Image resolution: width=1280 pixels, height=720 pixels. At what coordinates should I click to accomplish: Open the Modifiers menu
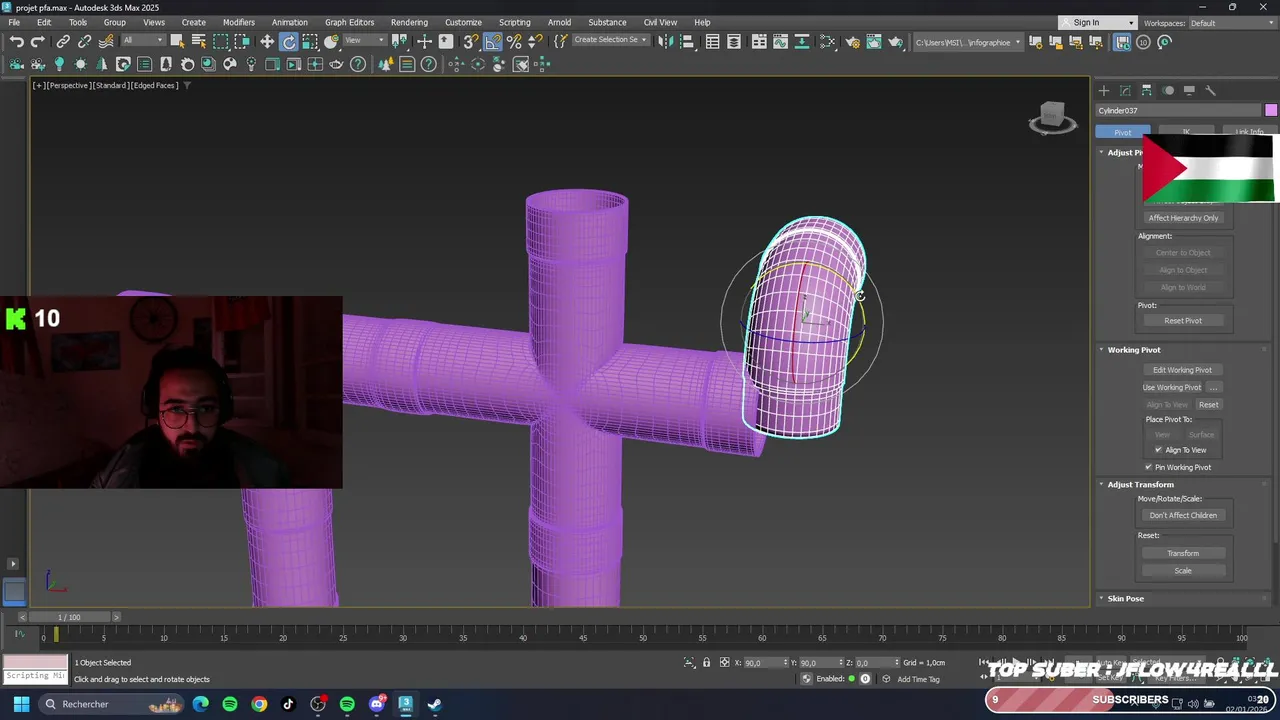[x=238, y=22]
